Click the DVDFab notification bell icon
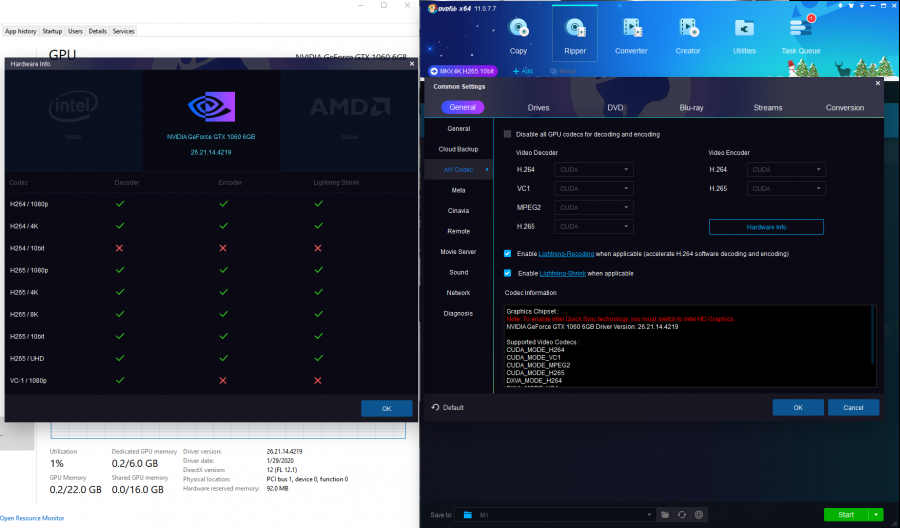This screenshot has height=528, width=900. click(840, 6)
